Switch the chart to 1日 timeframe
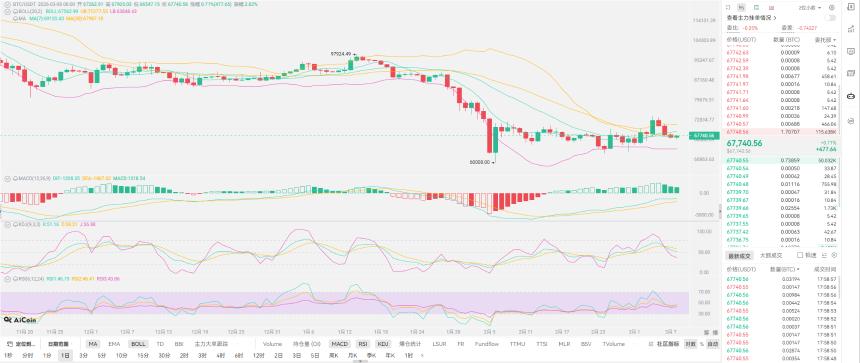860x363 pixels. pyautogui.click(x=65, y=355)
